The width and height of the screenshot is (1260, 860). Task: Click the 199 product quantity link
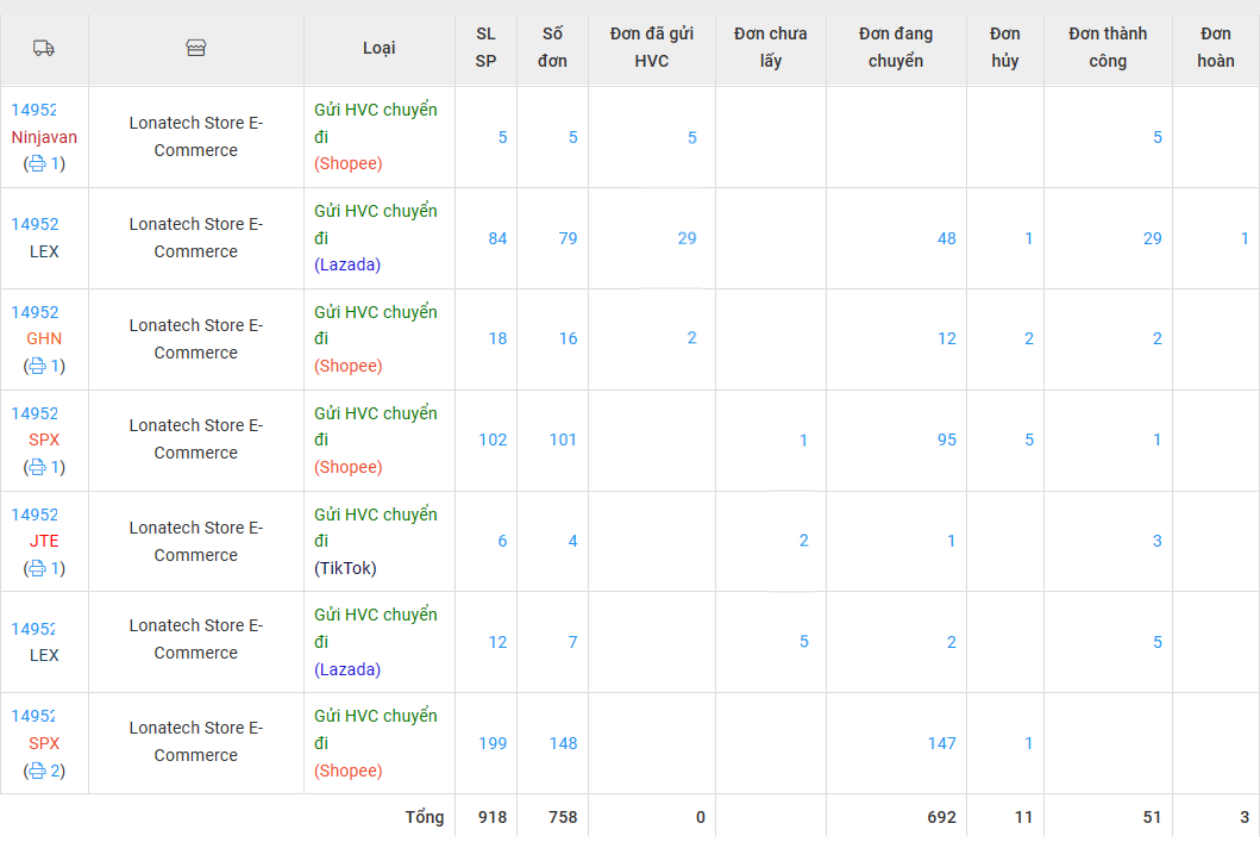point(492,743)
